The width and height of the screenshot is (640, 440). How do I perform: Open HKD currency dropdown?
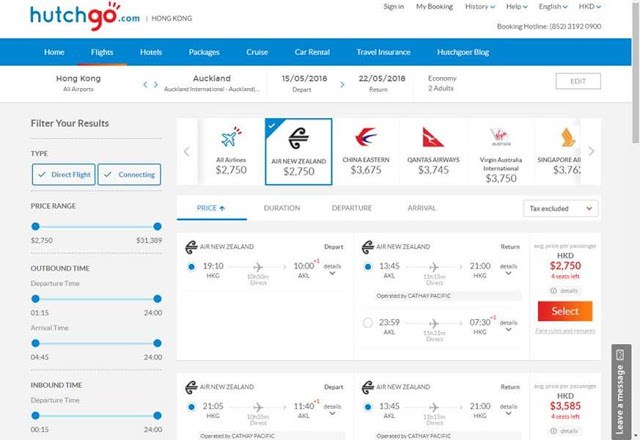[589, 7]
